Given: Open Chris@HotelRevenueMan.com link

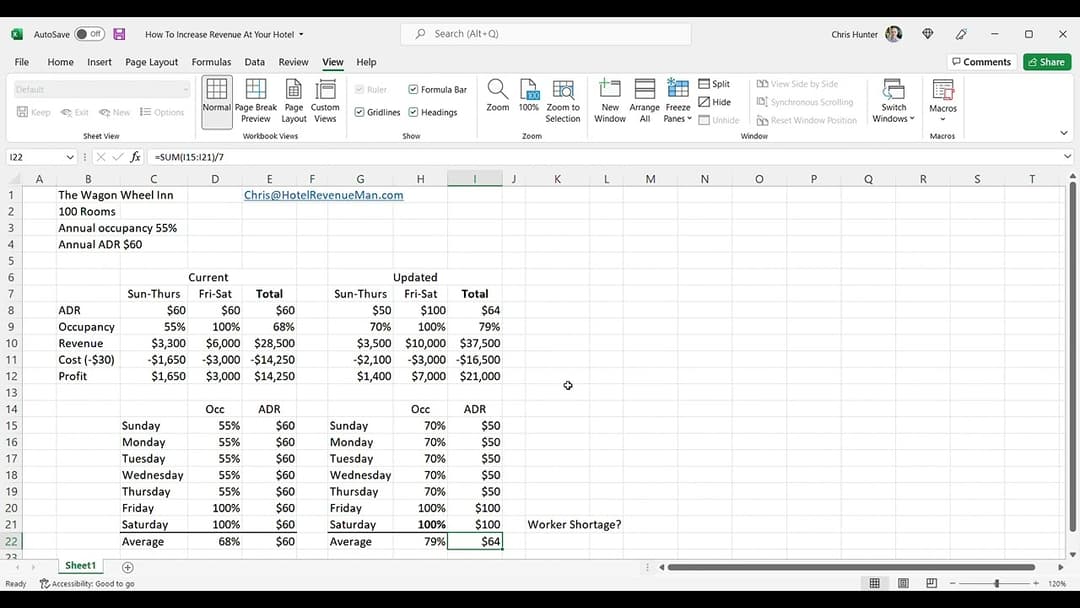Looking at the screenshot, I should [324, 195].
